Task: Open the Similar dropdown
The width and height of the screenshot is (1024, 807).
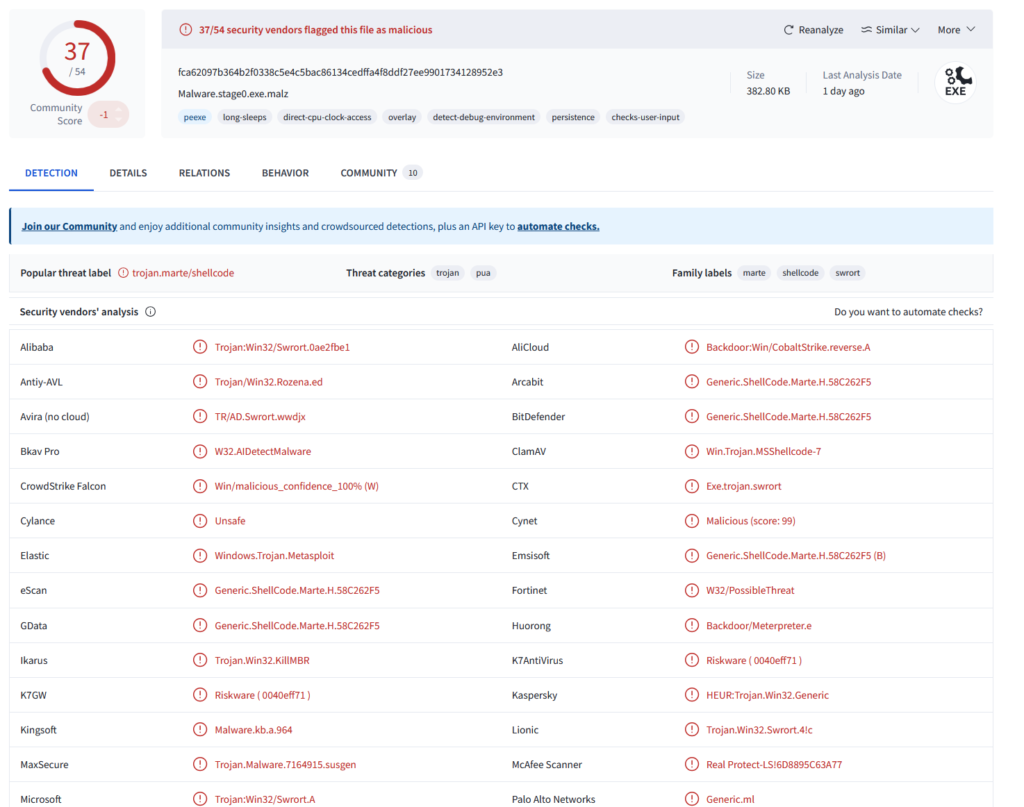Action: 890,30
